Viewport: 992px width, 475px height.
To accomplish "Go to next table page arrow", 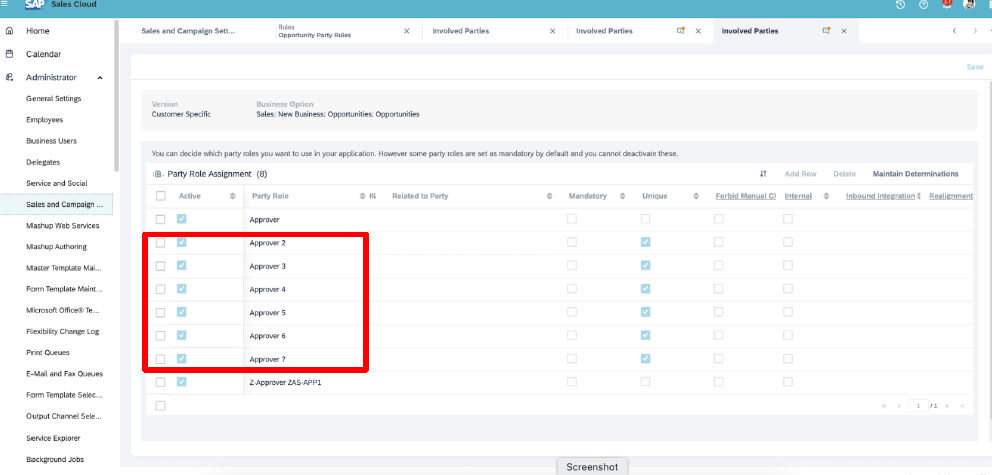I will (947, 406).
